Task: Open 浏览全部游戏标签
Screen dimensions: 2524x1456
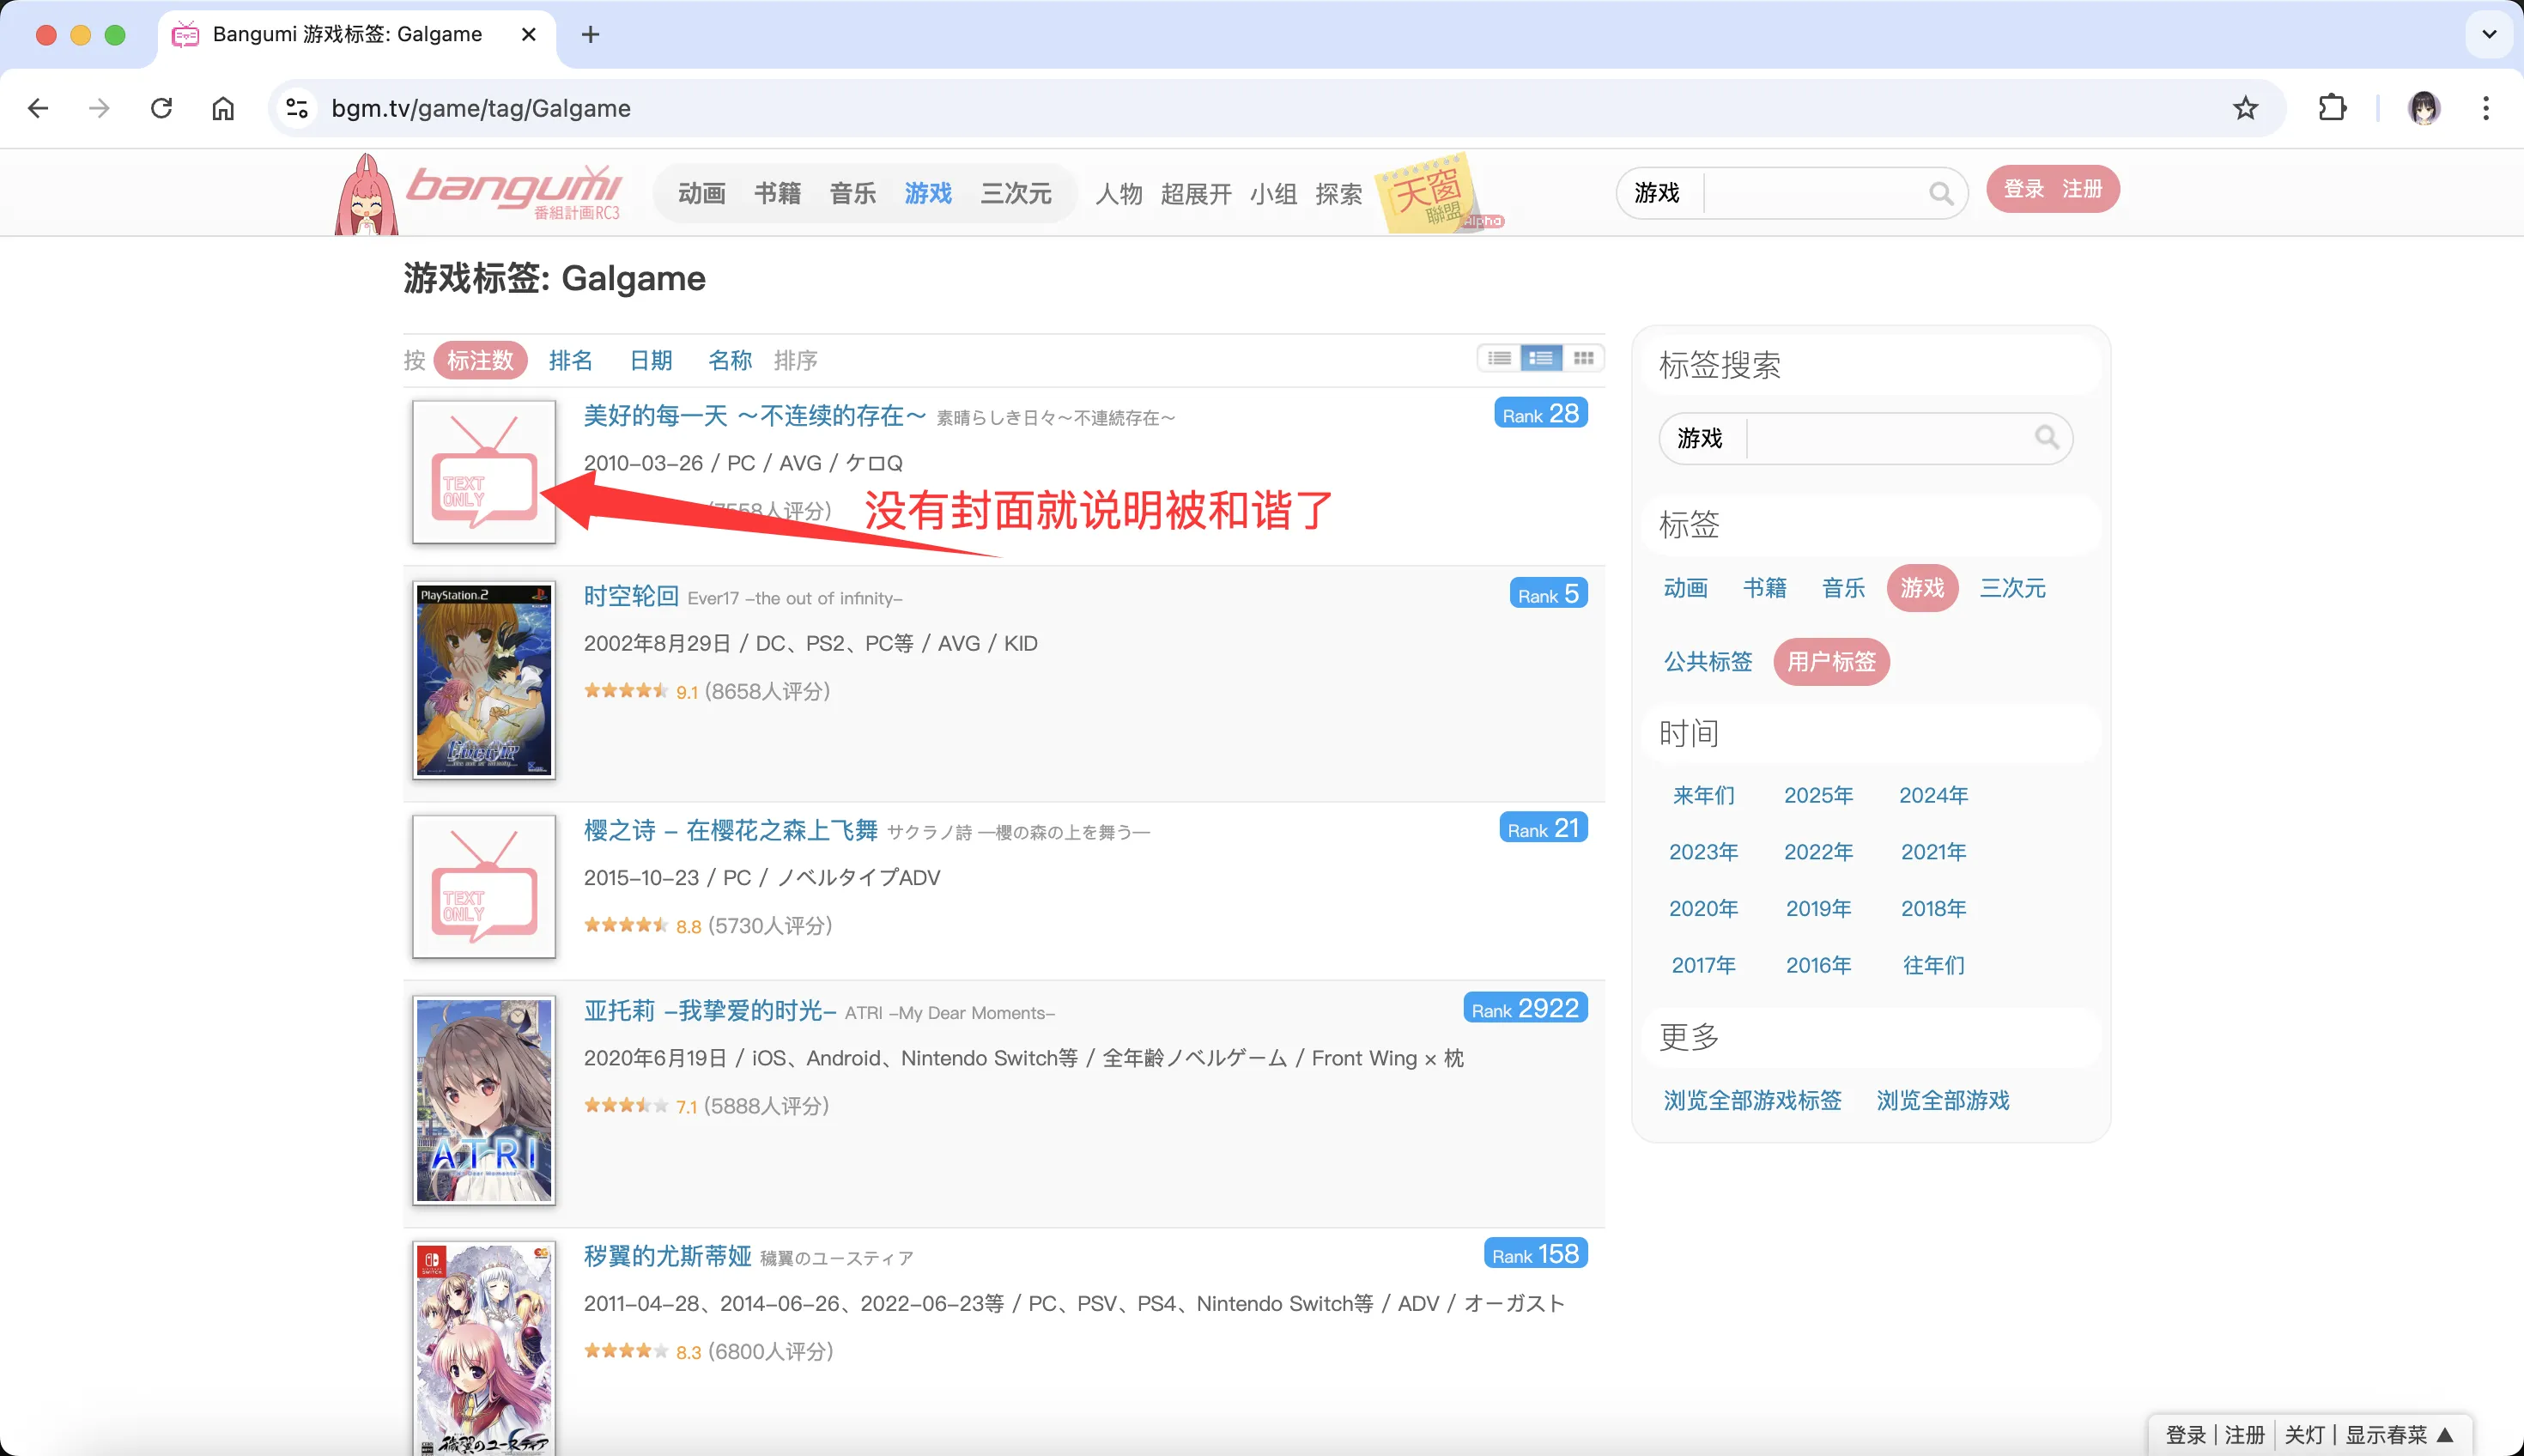Action: 1752,1100
